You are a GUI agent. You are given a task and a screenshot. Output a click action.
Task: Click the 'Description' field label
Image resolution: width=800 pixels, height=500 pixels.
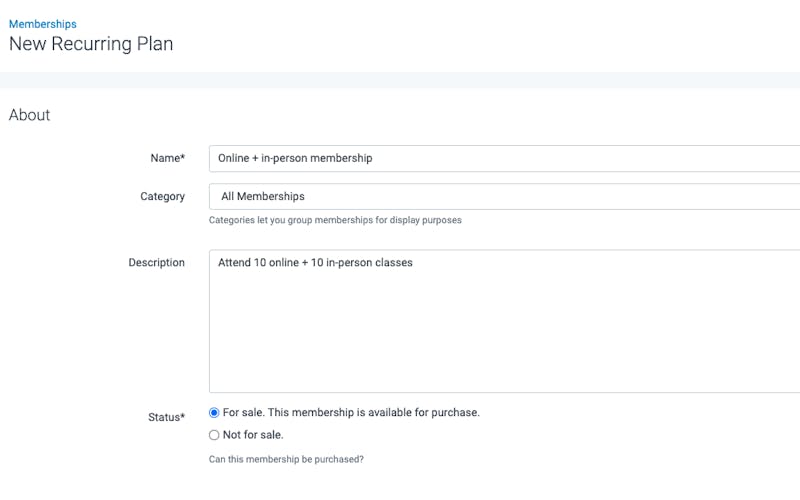(157, 263)
